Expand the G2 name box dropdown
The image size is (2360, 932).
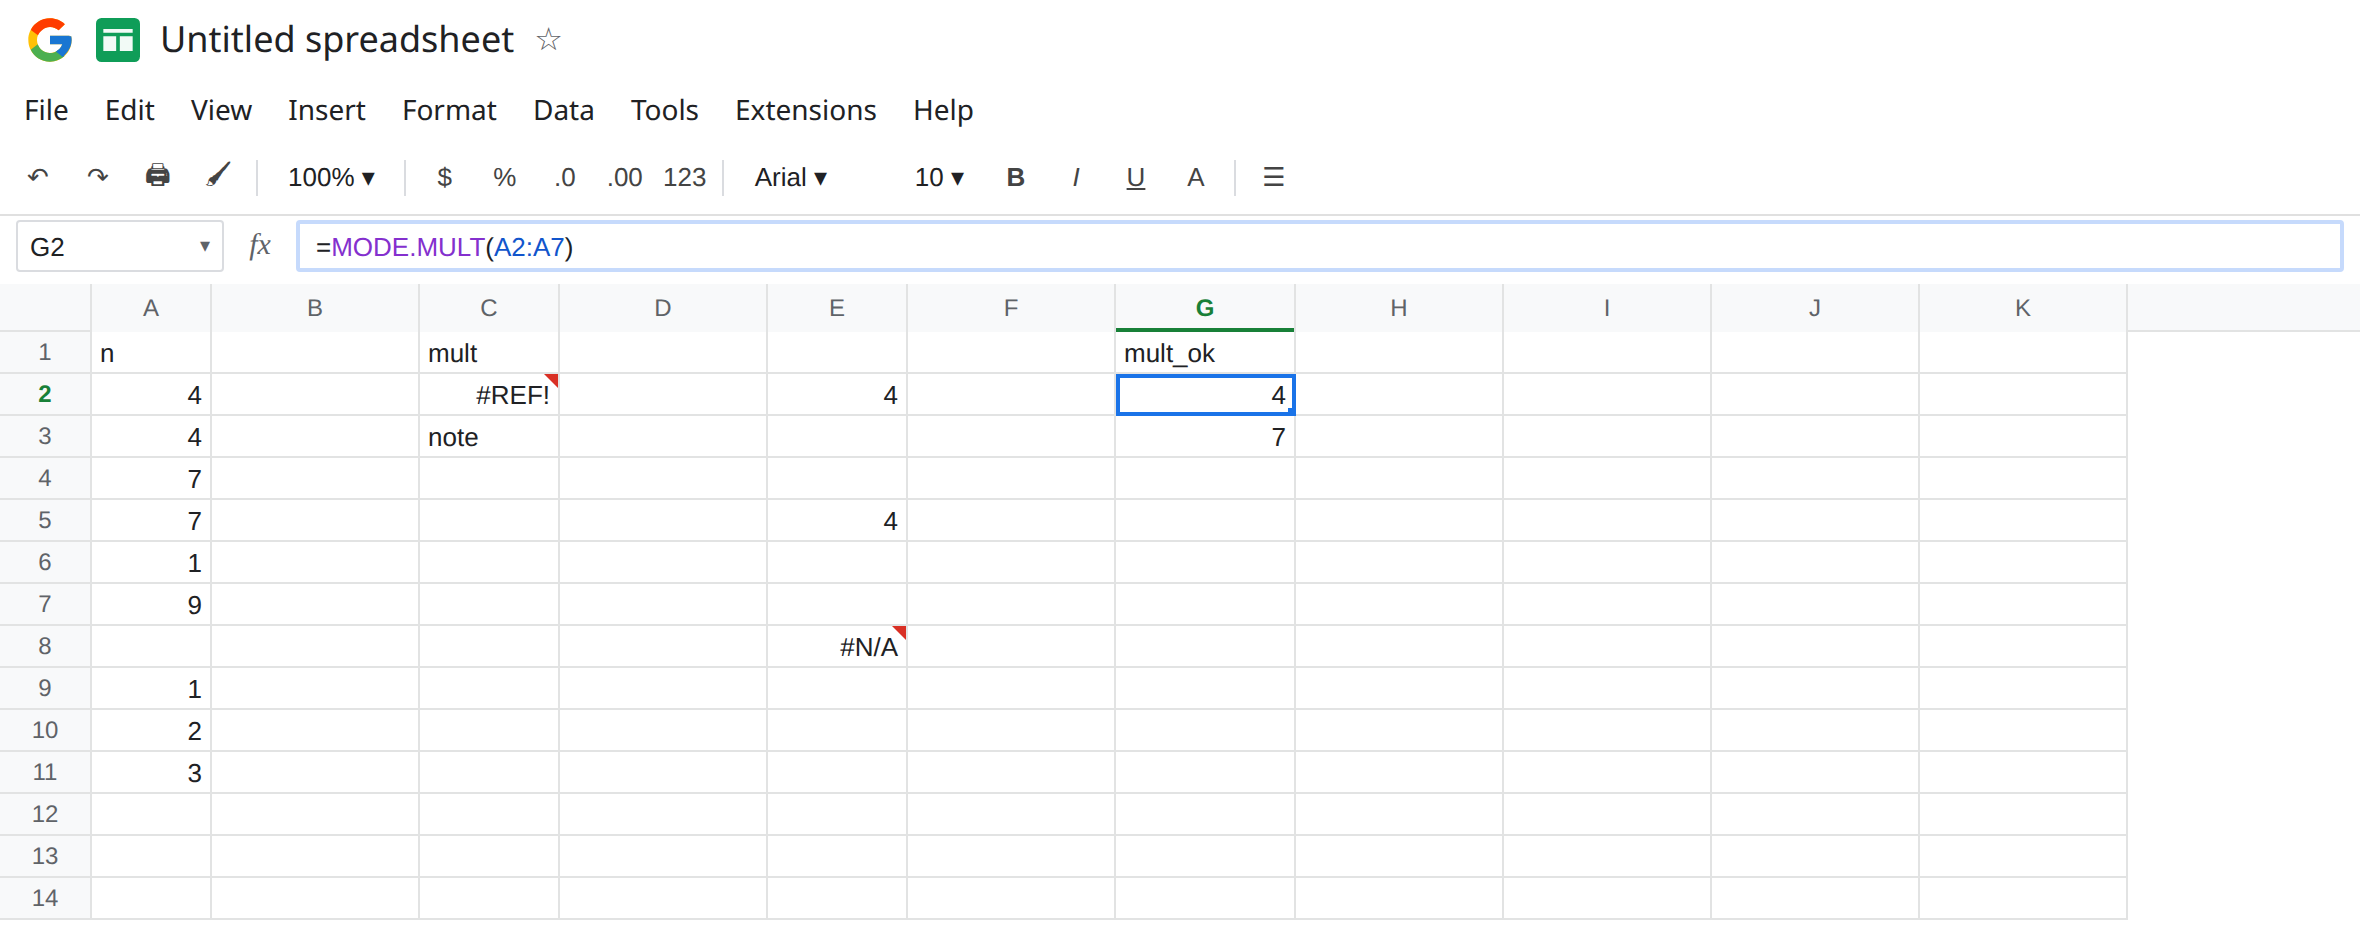pos(205,246)
